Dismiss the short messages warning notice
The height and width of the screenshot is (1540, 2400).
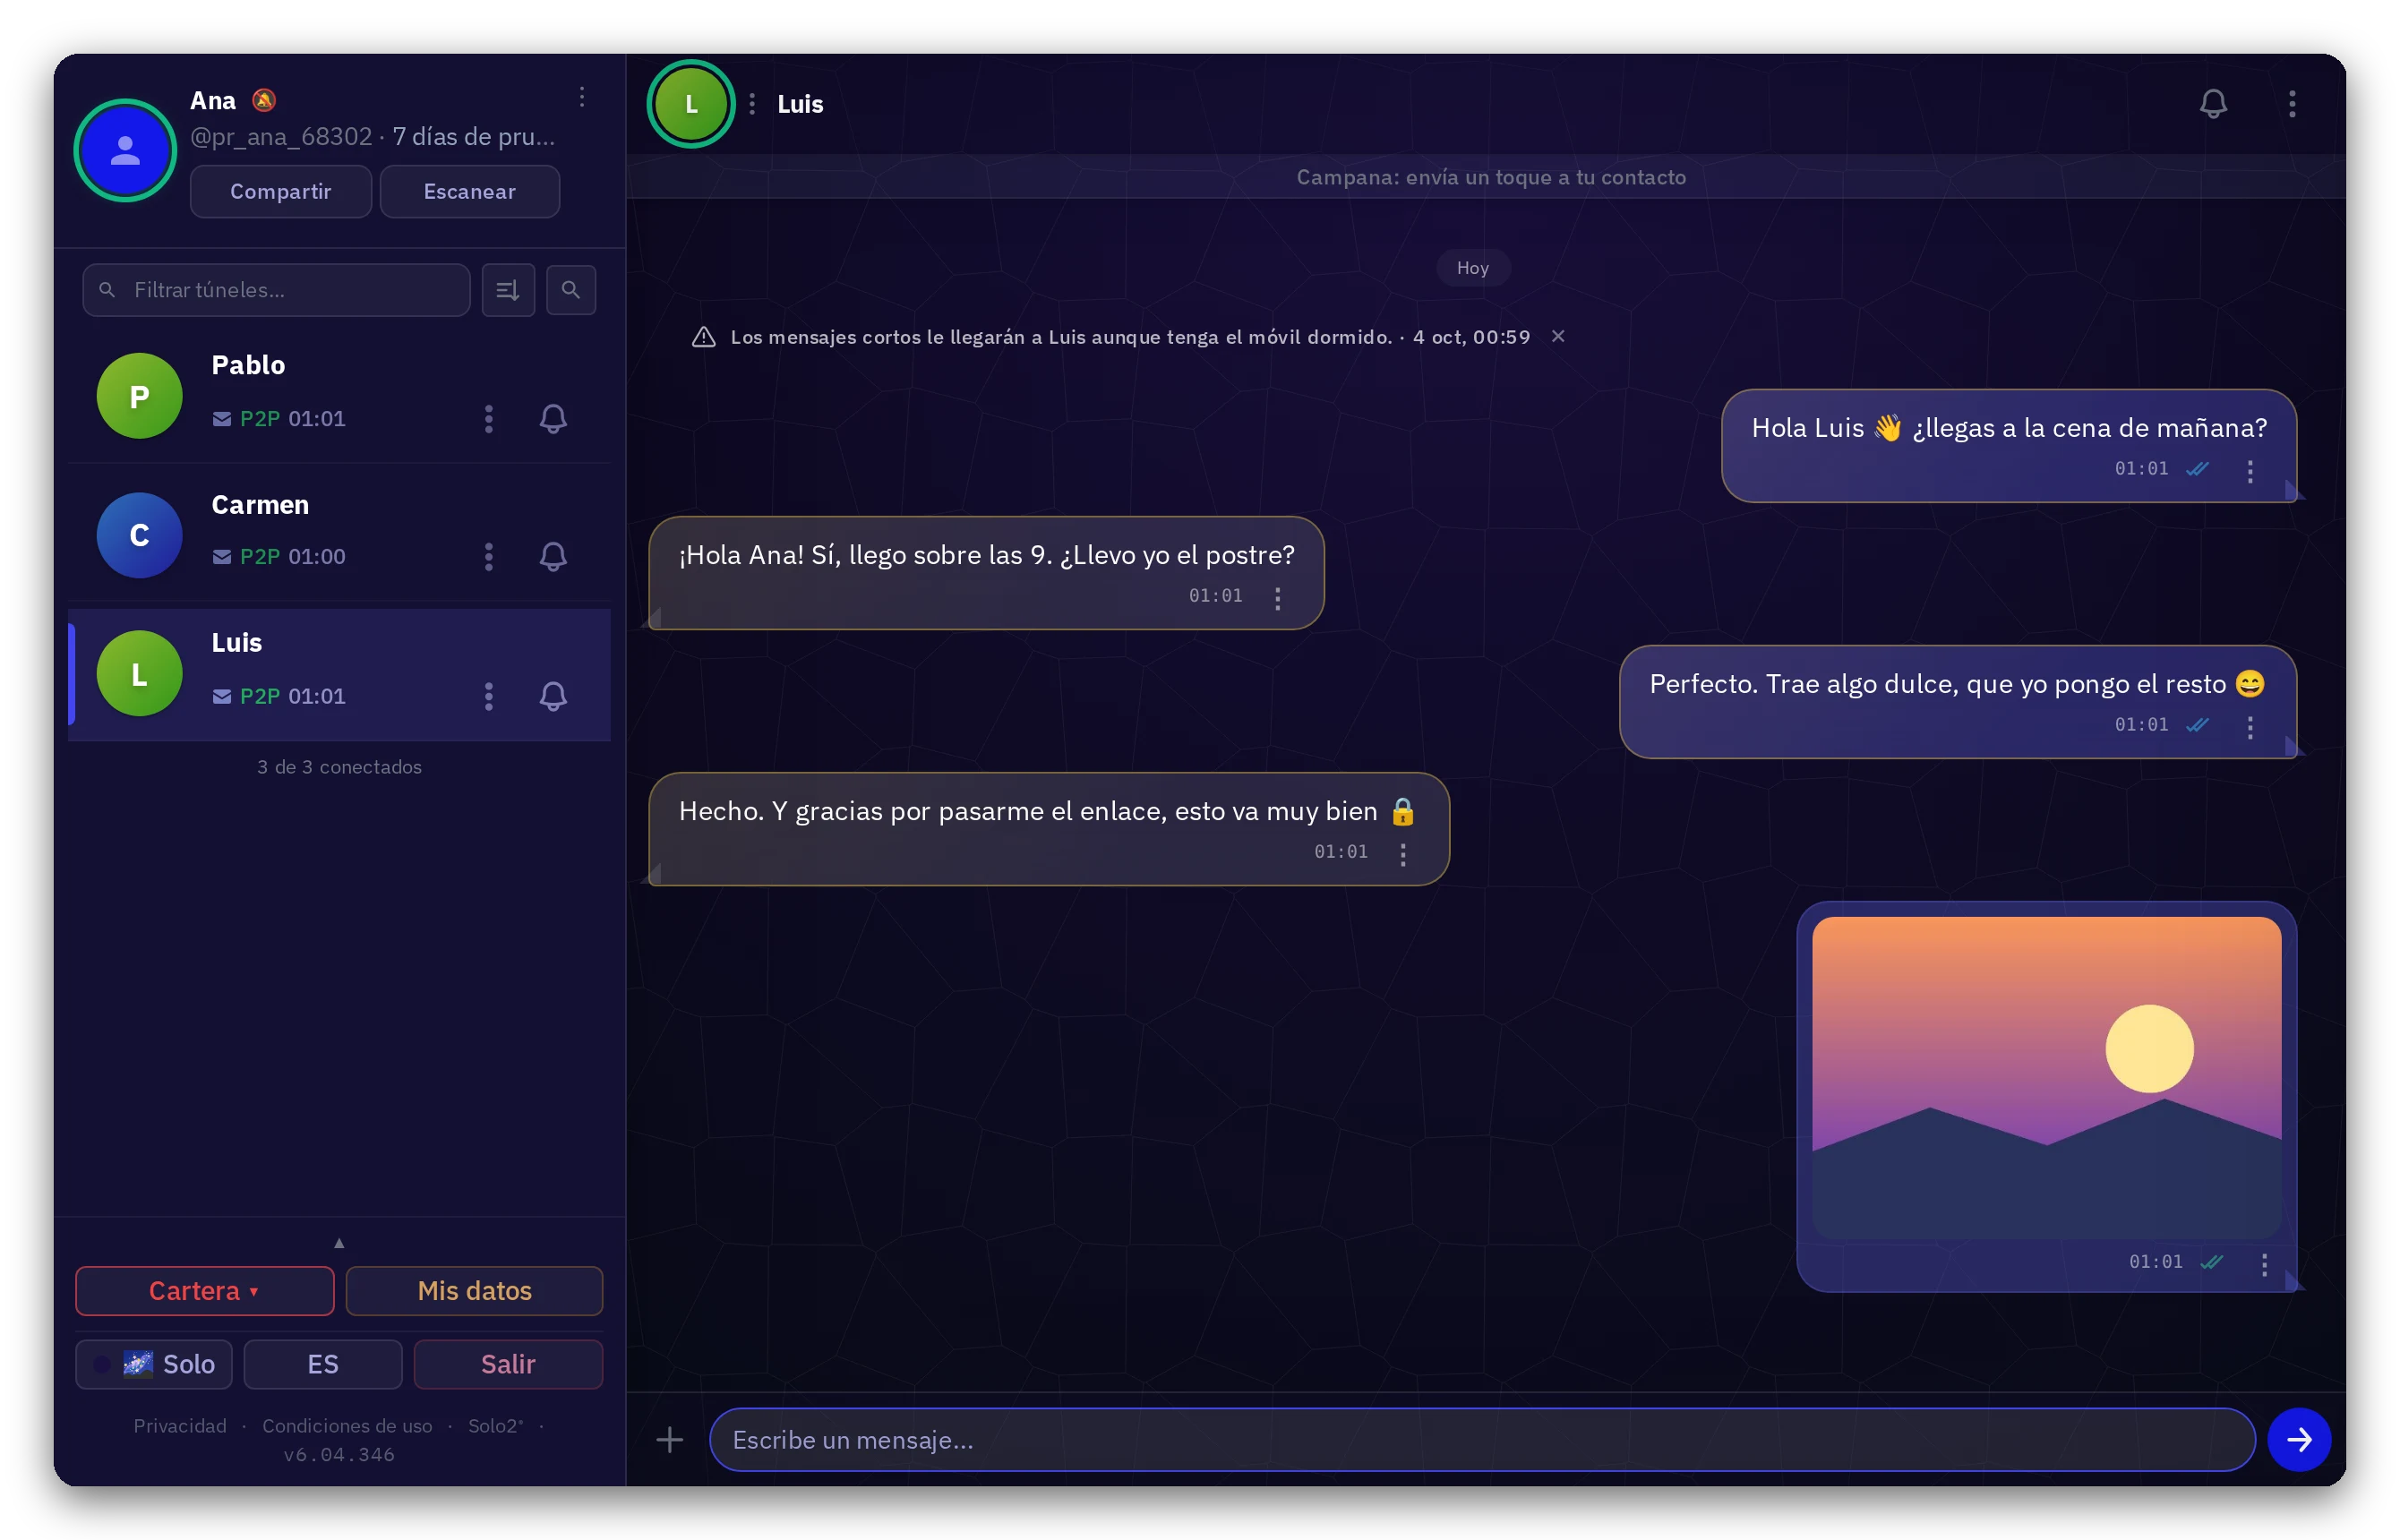point(1558,336)
